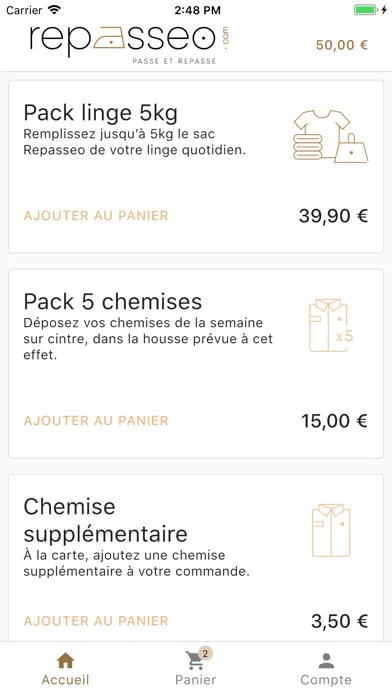Open the Pack 5 chemises title
Screen dimensions: 392x696
coord(113,302)
